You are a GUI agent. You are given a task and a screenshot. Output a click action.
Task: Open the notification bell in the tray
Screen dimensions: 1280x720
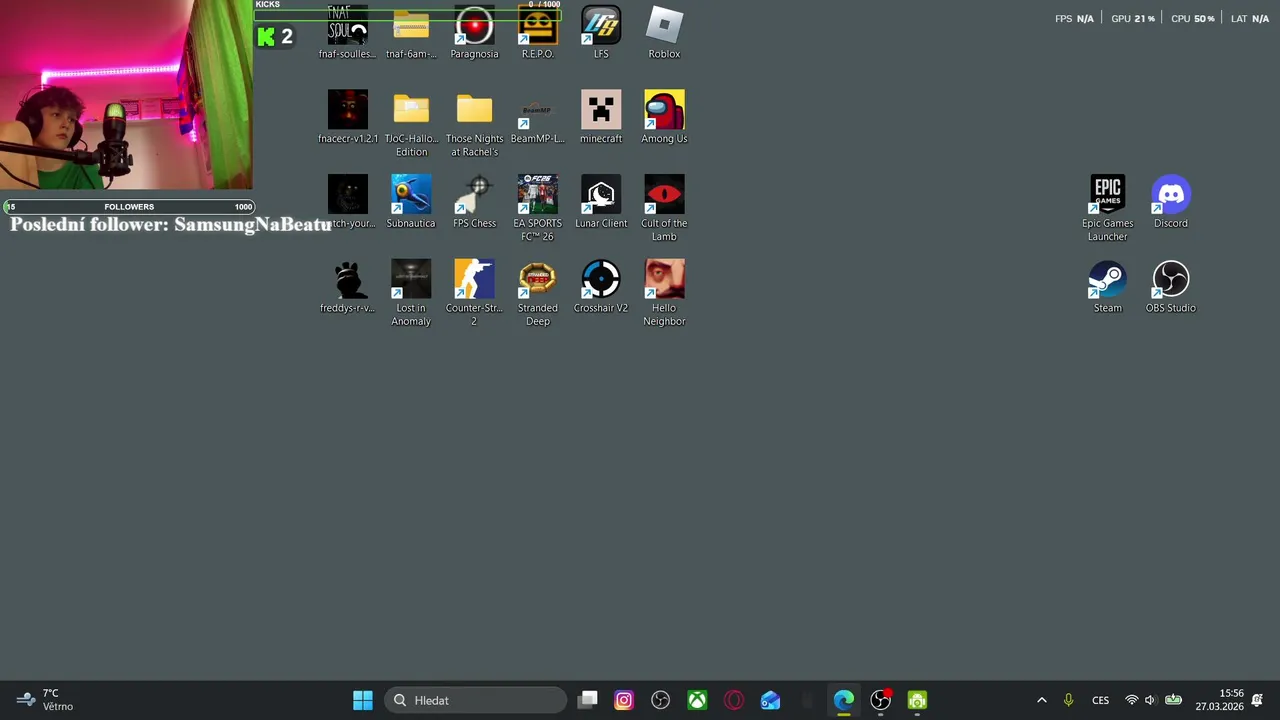point(1257,700)
